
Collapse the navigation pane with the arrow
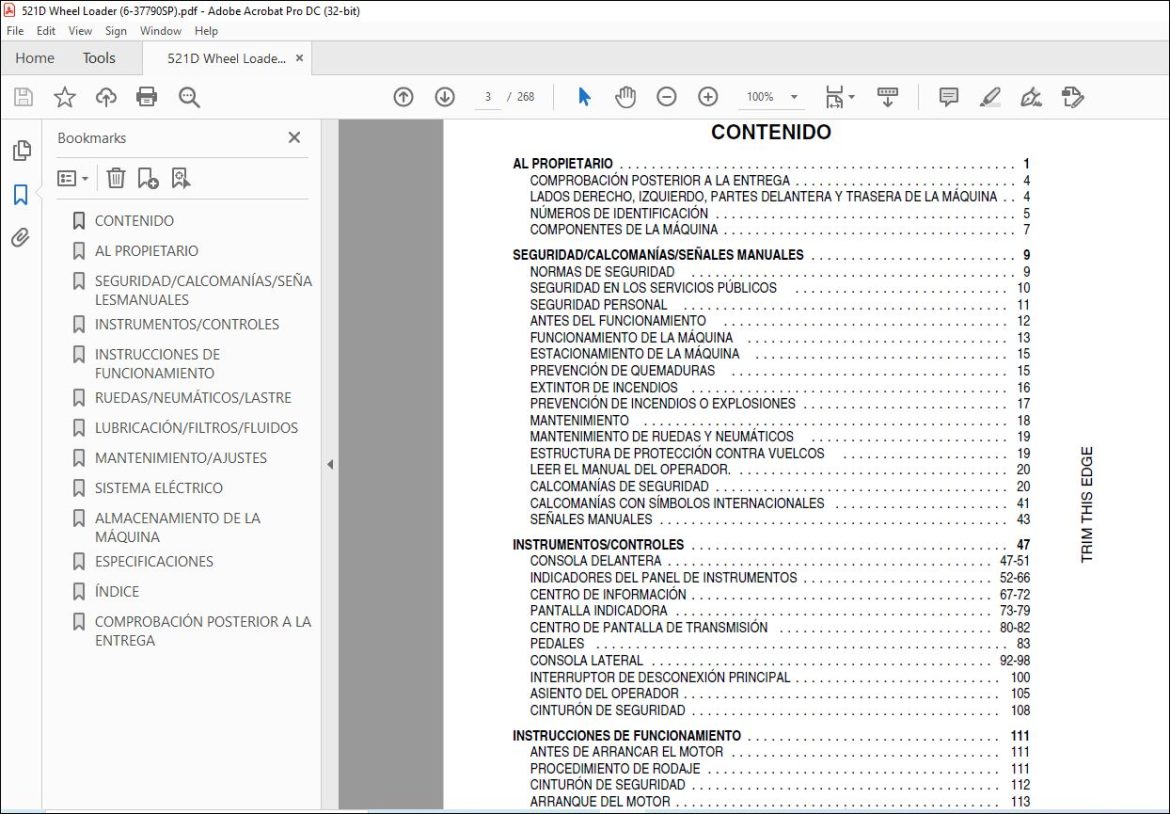point(330,465)
